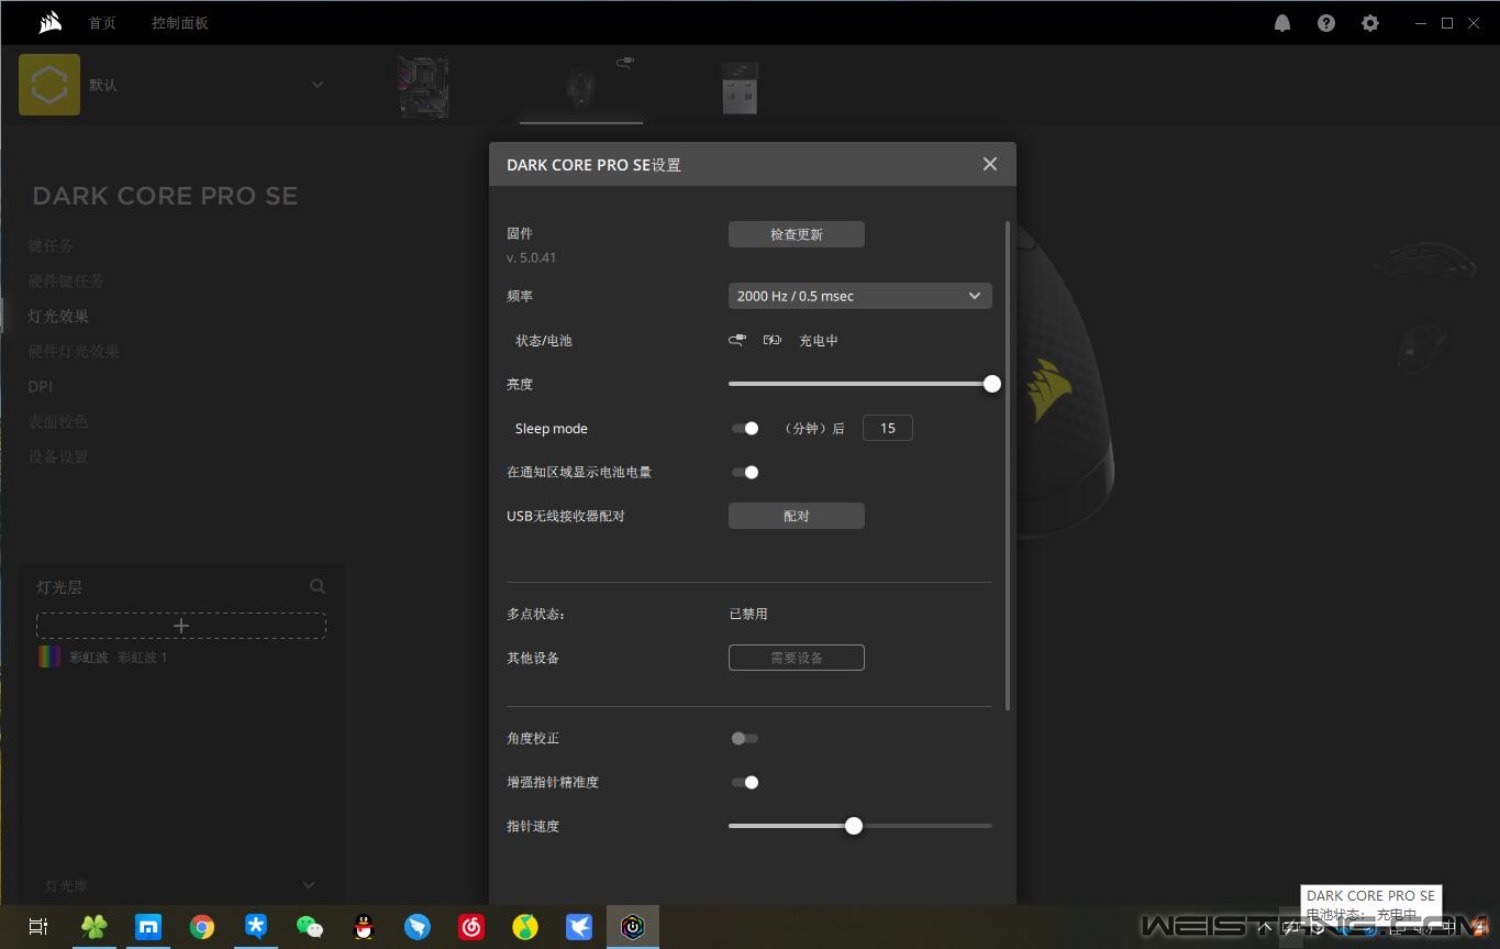This screenshot has height=949, width=1500.
Task: Open the 首页 home tab
Action: [102, 23]
